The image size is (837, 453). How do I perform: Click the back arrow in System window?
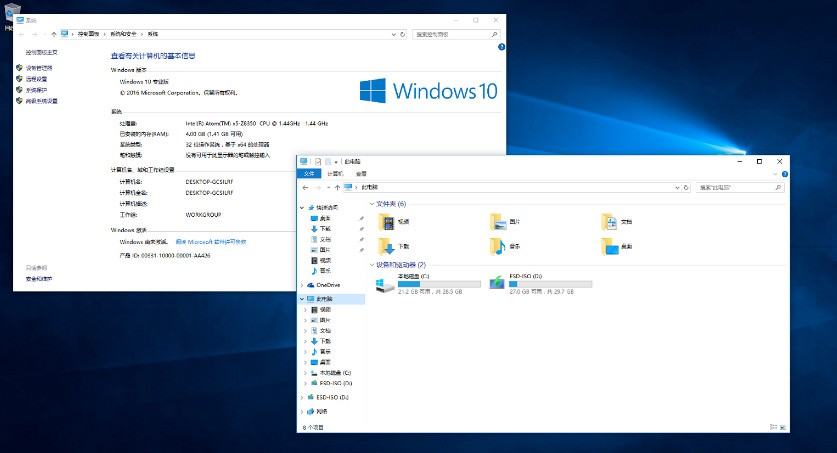point(21,34)
